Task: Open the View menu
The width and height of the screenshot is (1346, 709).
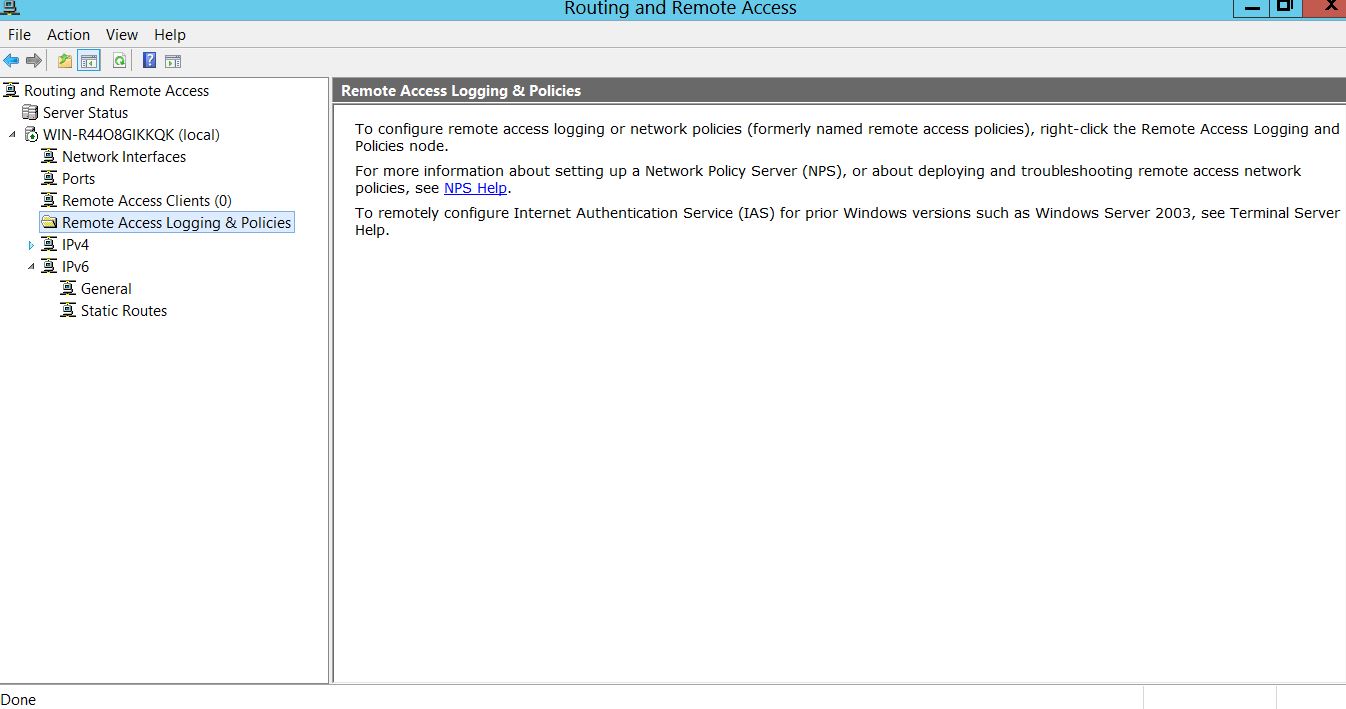Action: pos(121,34)
